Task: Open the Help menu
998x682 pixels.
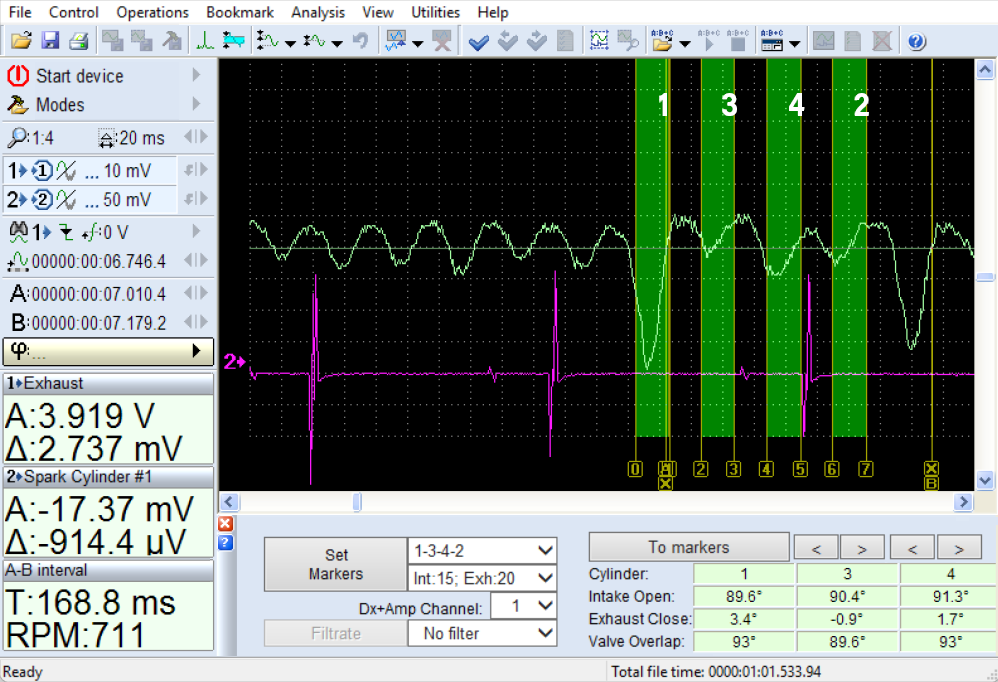Action: [x=493, y=12]
